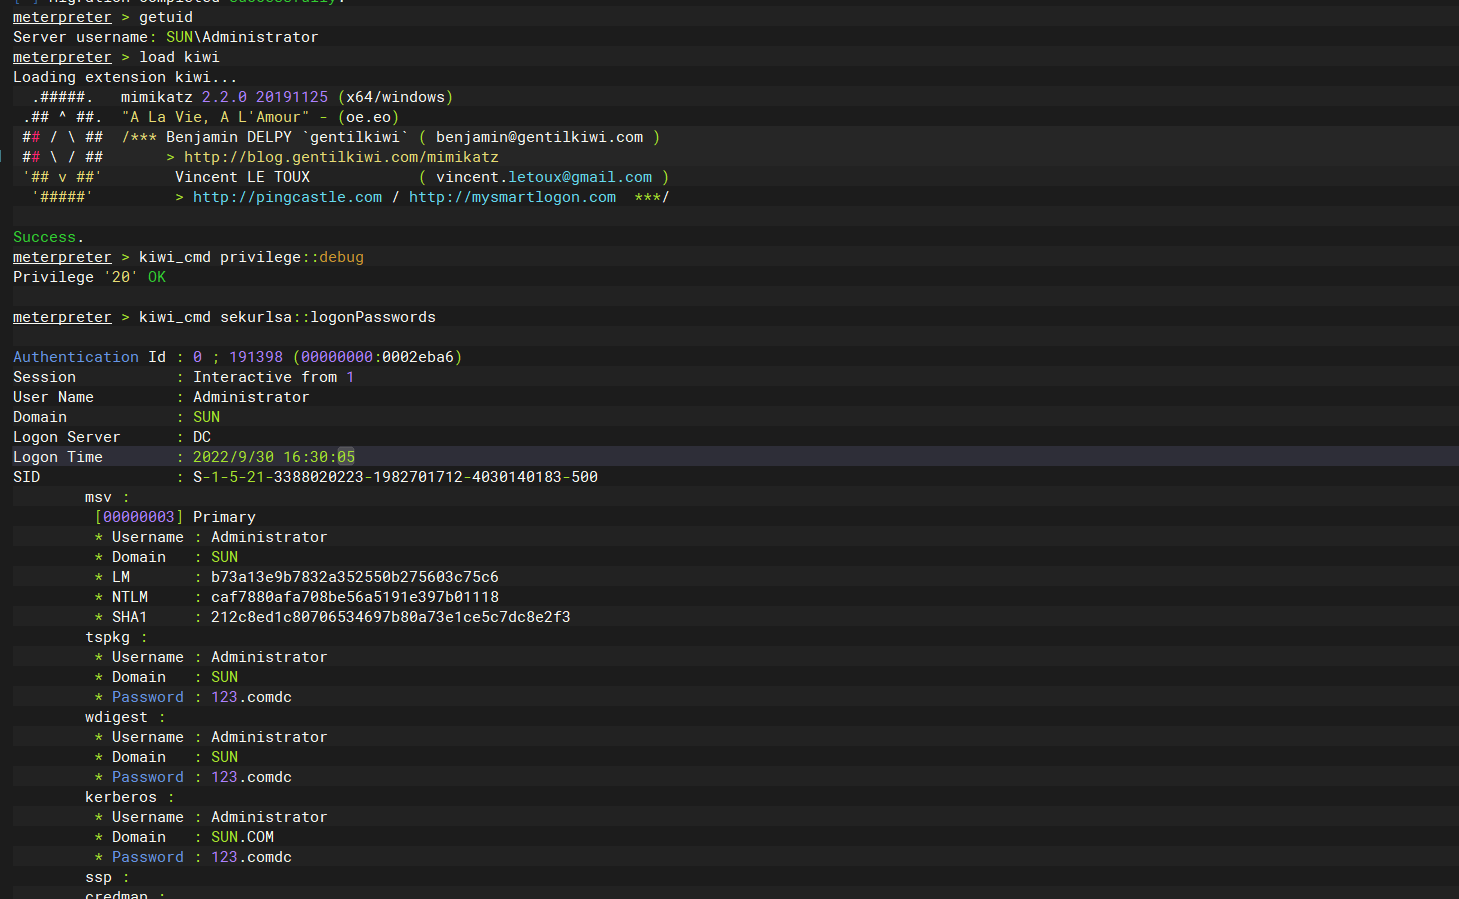The width and height of the screenshot is (1459, 899).
Task: Click 'kiwi_cmd privilege::debug' command
Action: 251,257
